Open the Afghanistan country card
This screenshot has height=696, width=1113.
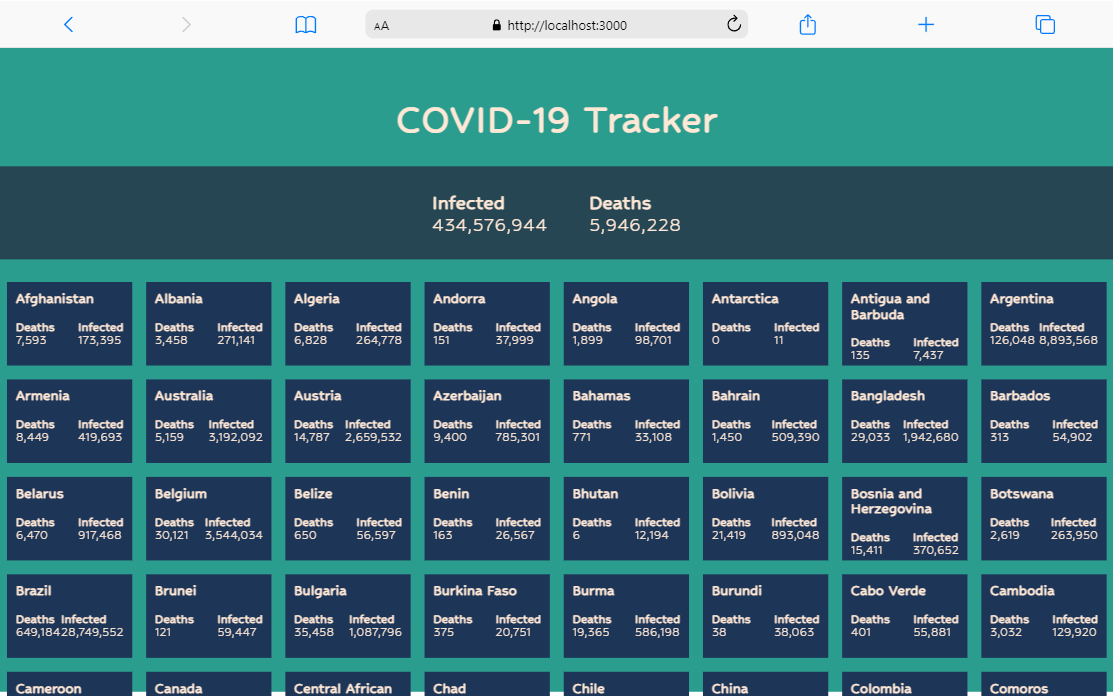70,324
